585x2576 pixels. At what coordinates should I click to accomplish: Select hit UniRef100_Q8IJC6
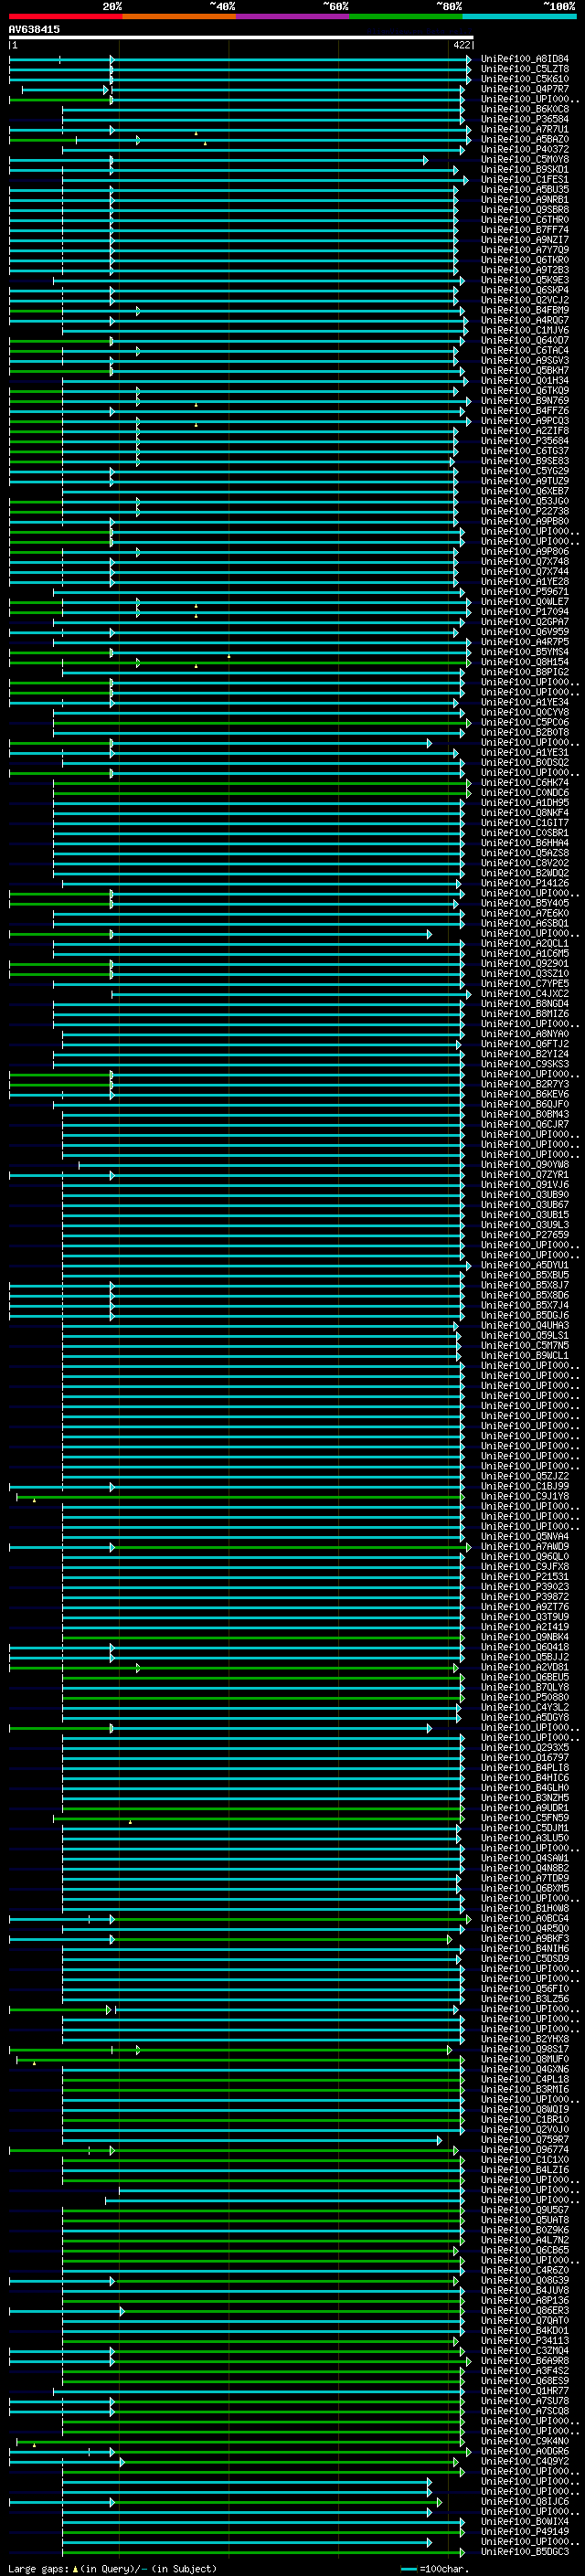click(524, 2501)
